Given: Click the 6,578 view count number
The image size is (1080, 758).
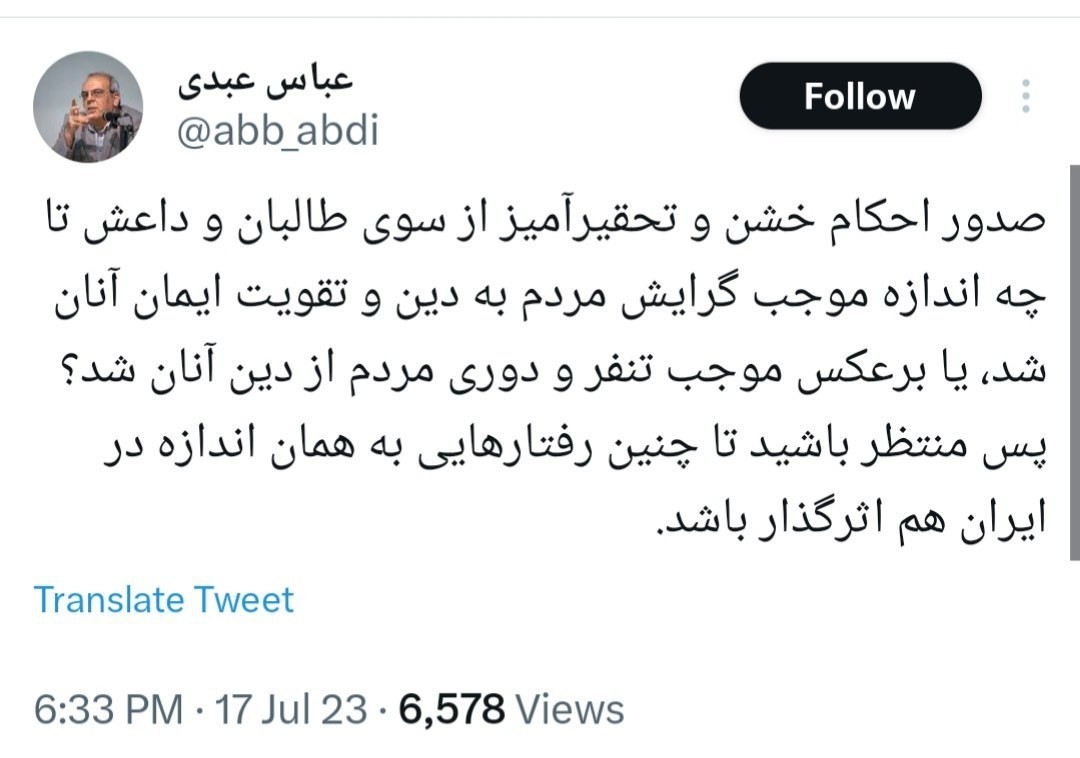Looking at the screenshot, I should click(452, 710).
